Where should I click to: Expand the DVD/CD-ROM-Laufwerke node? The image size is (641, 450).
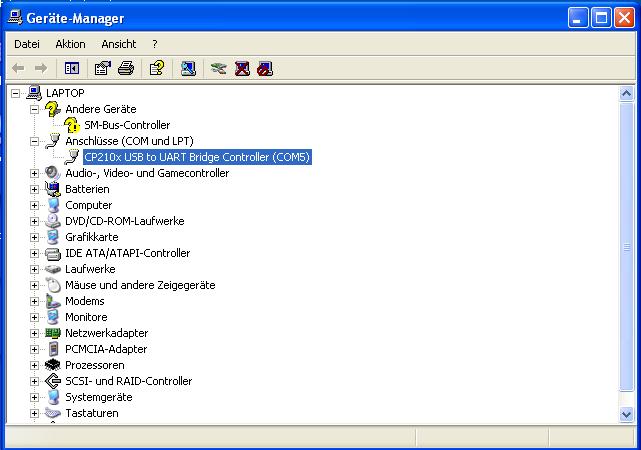[x=34, y=222]
